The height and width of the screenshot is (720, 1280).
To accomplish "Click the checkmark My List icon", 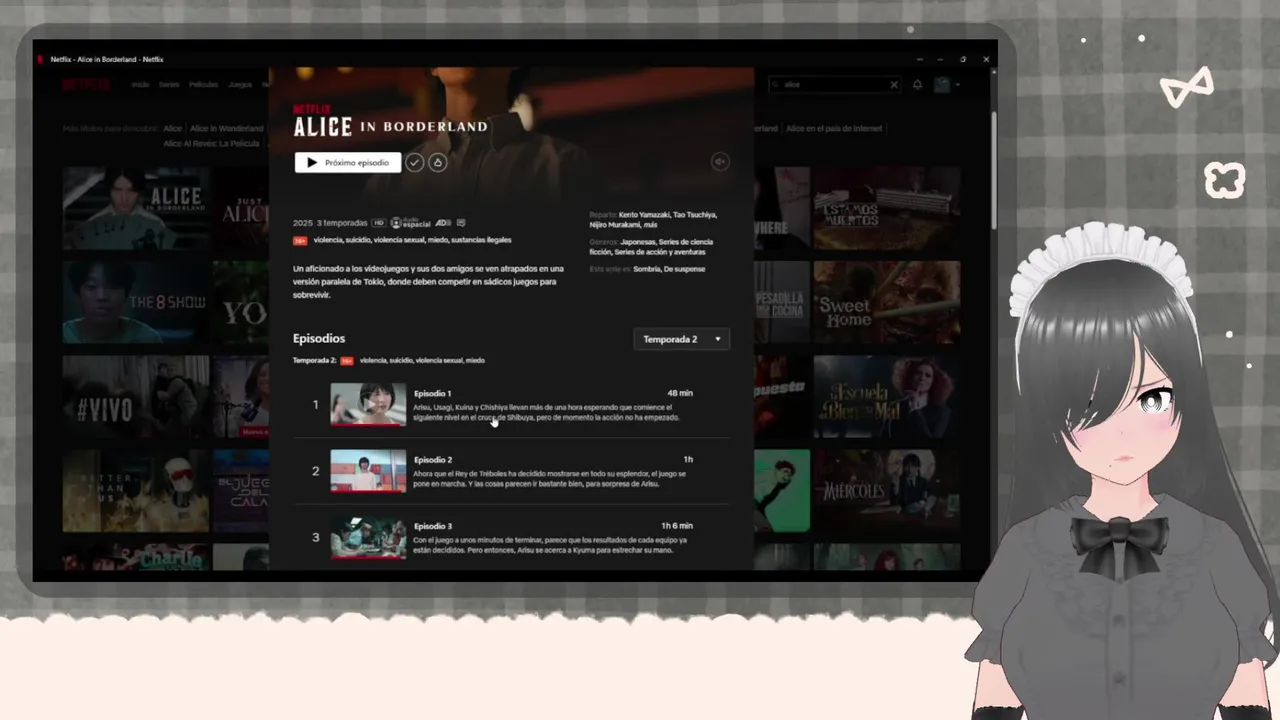I will click(x=415, y=162).
